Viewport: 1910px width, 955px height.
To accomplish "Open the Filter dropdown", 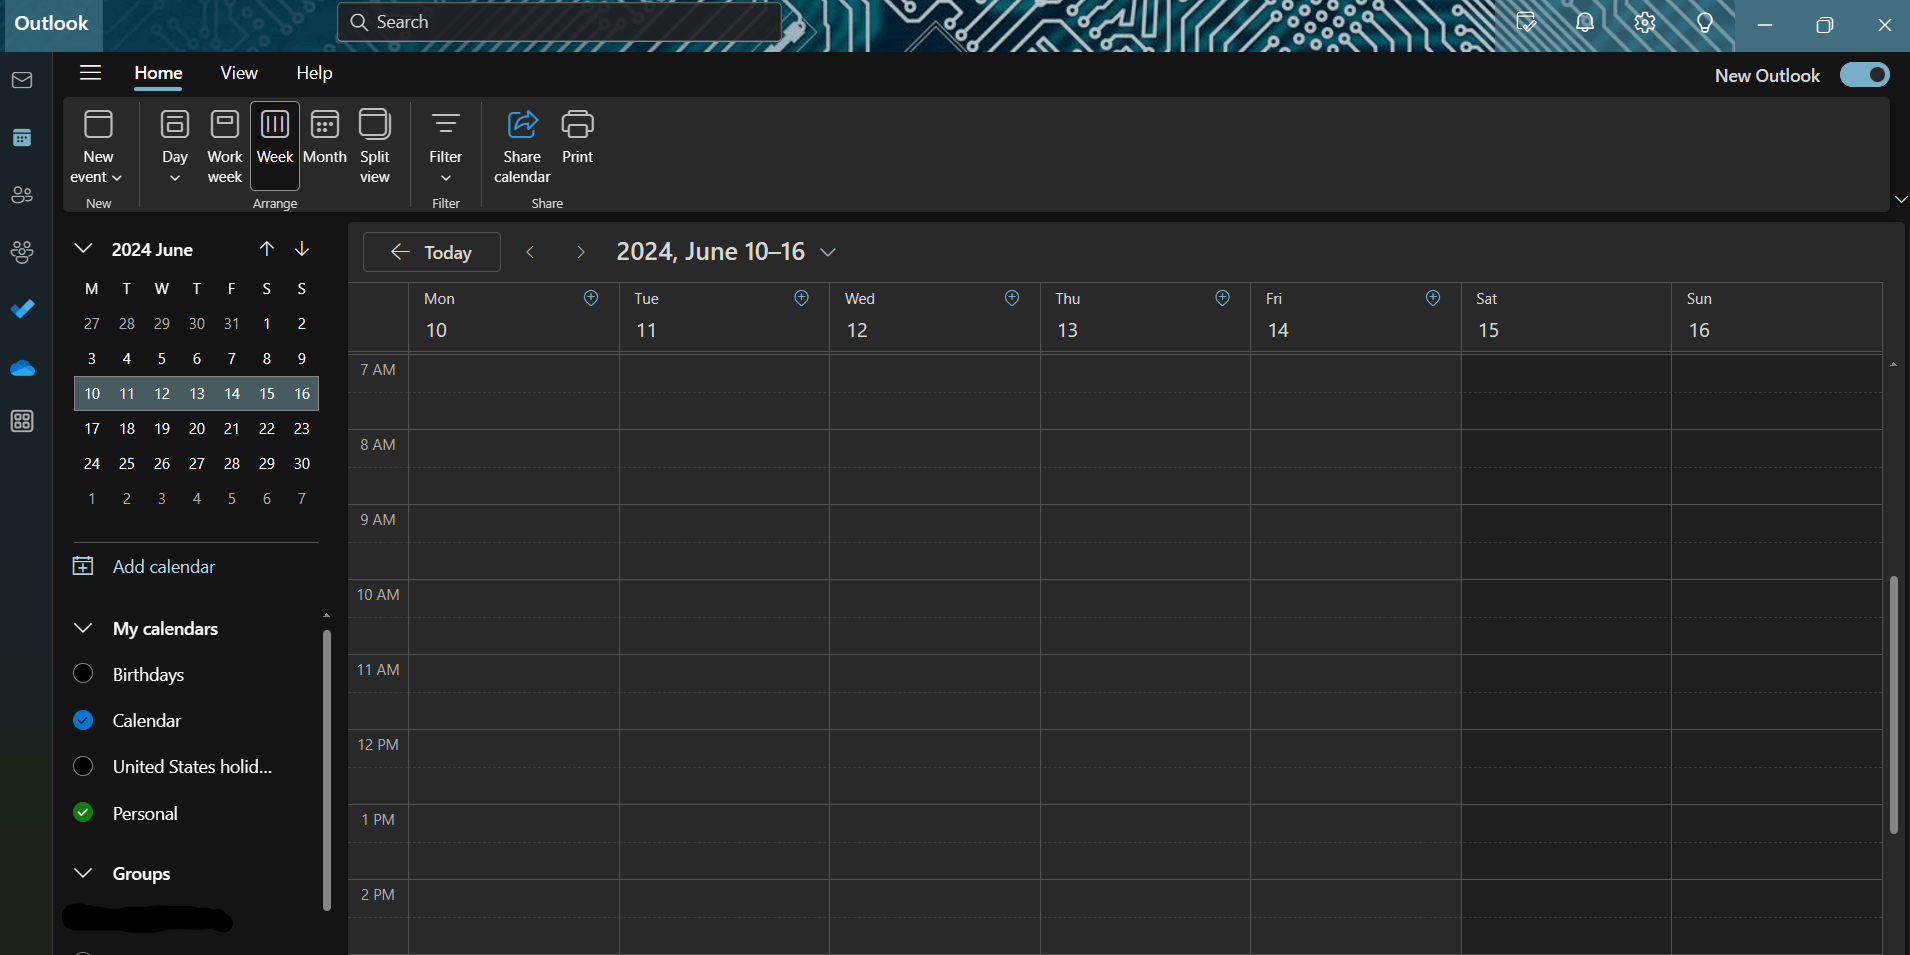I will point(446,146).
